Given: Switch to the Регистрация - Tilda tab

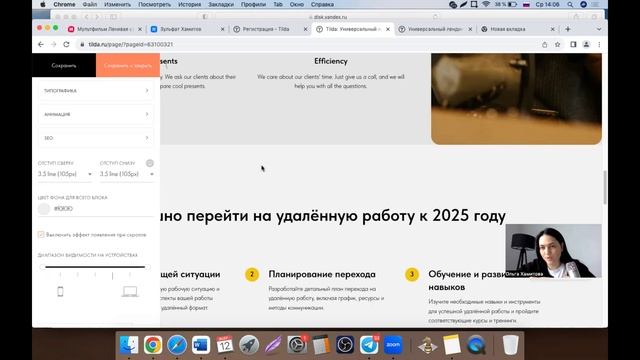Looking at the screenshot, I should [x=267, y=29].
